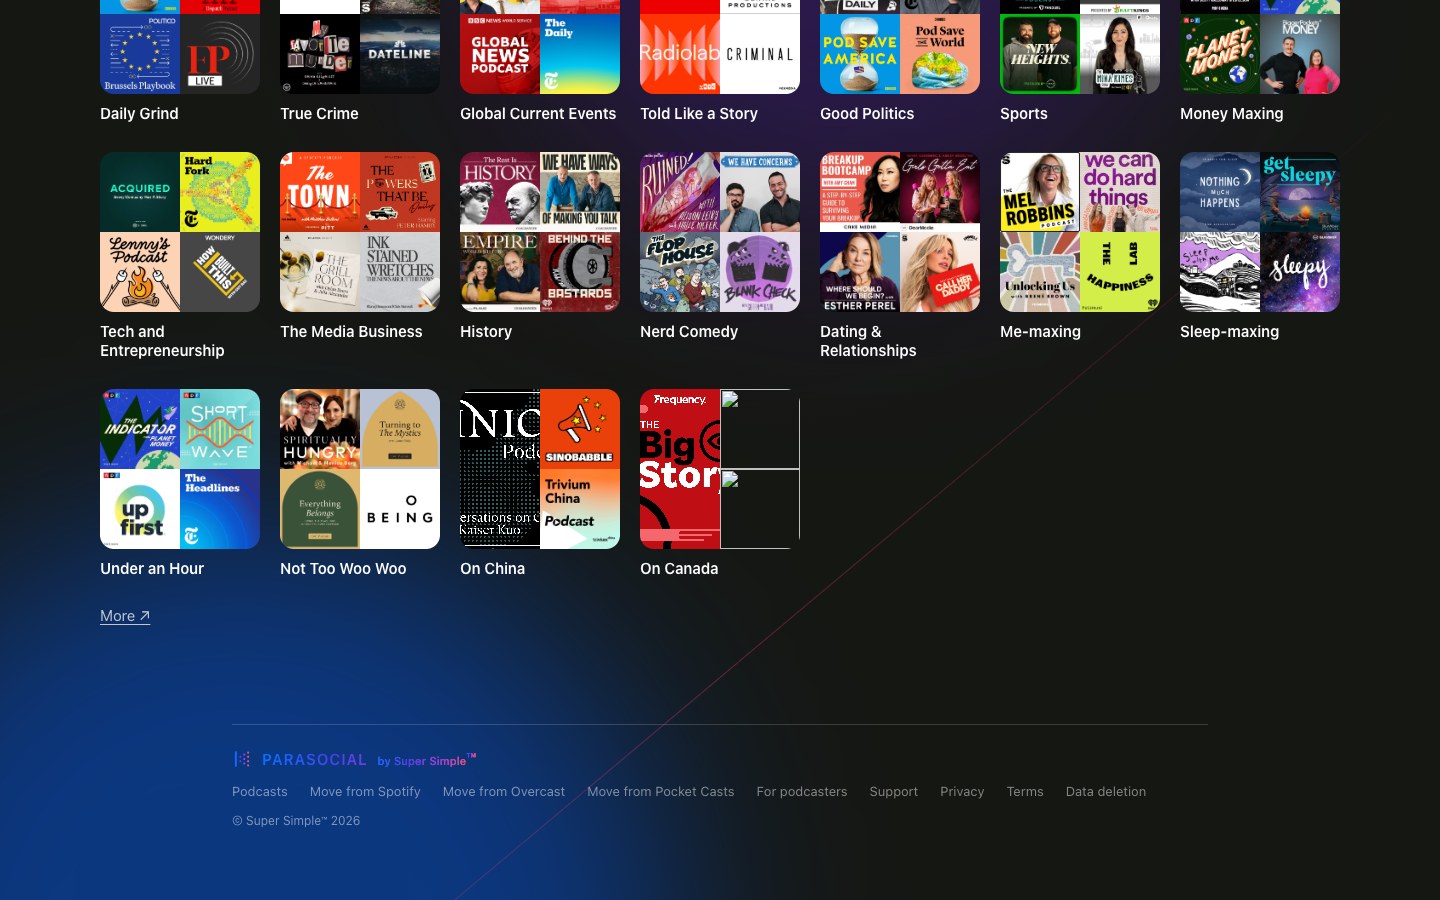Viewport: 1440px width, 900px height.
Task: Select The Media Business collection title
Action: click(x=351, y=332)
